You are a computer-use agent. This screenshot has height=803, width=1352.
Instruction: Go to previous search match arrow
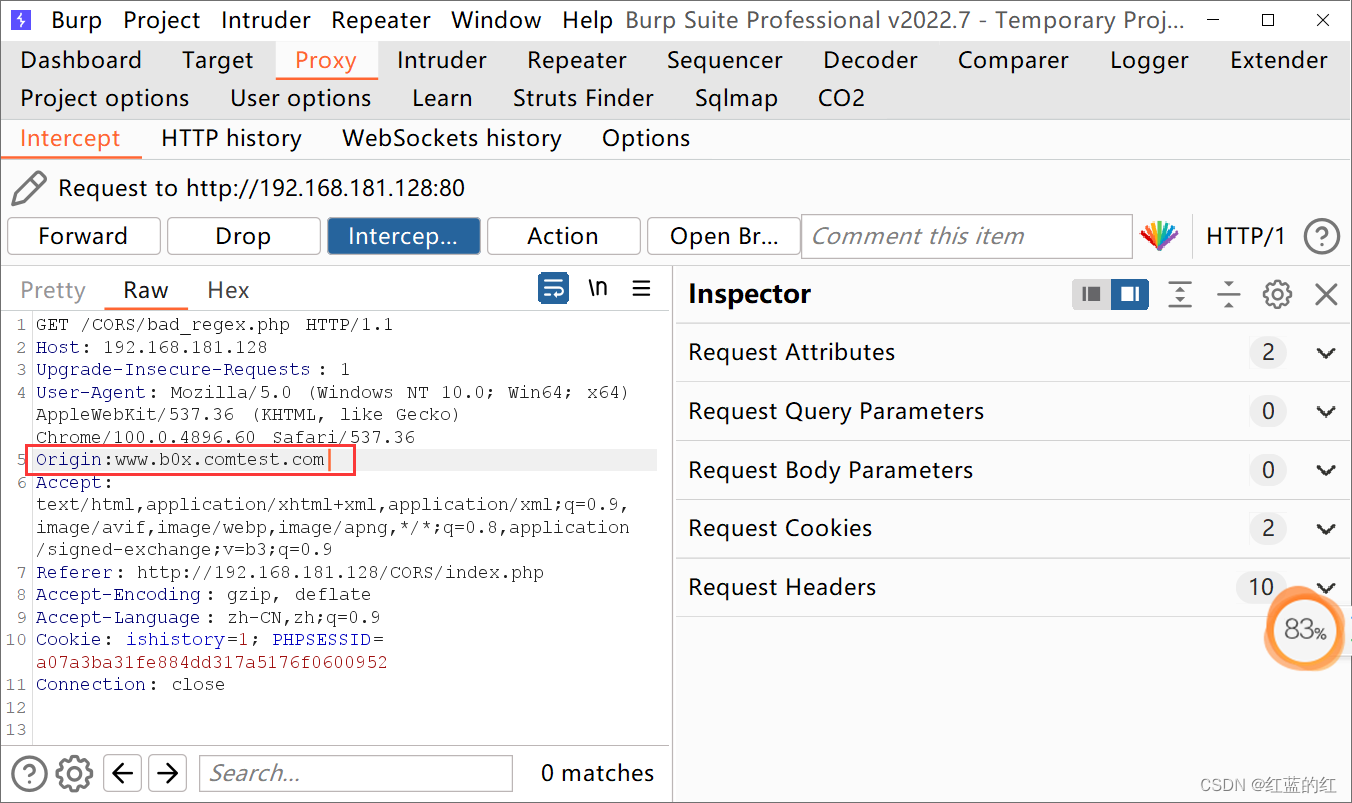[122, 773]
